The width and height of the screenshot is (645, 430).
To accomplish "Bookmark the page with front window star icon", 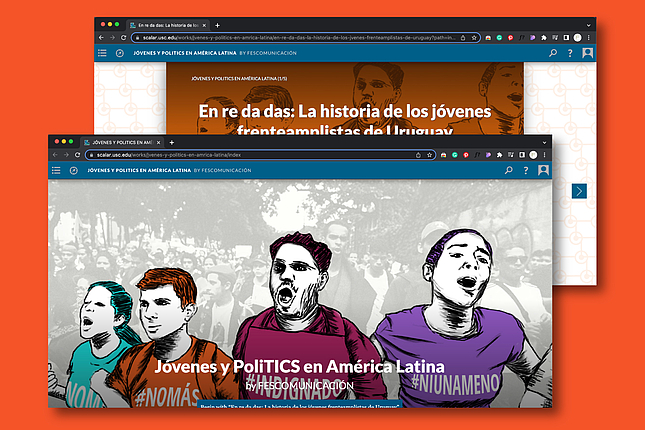I will click(x=429, y=155).
